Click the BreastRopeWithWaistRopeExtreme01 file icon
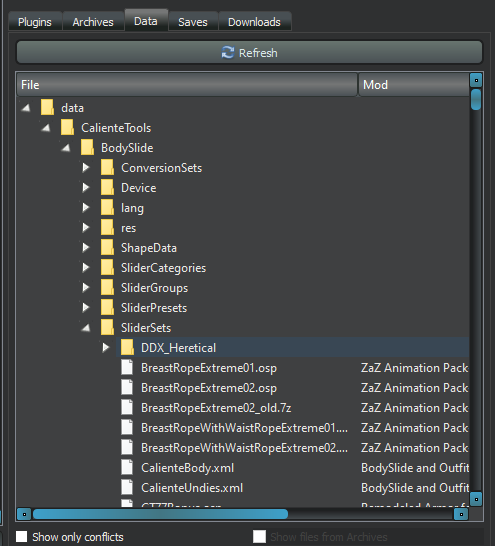Screen dimensions: 495x546 127,427
